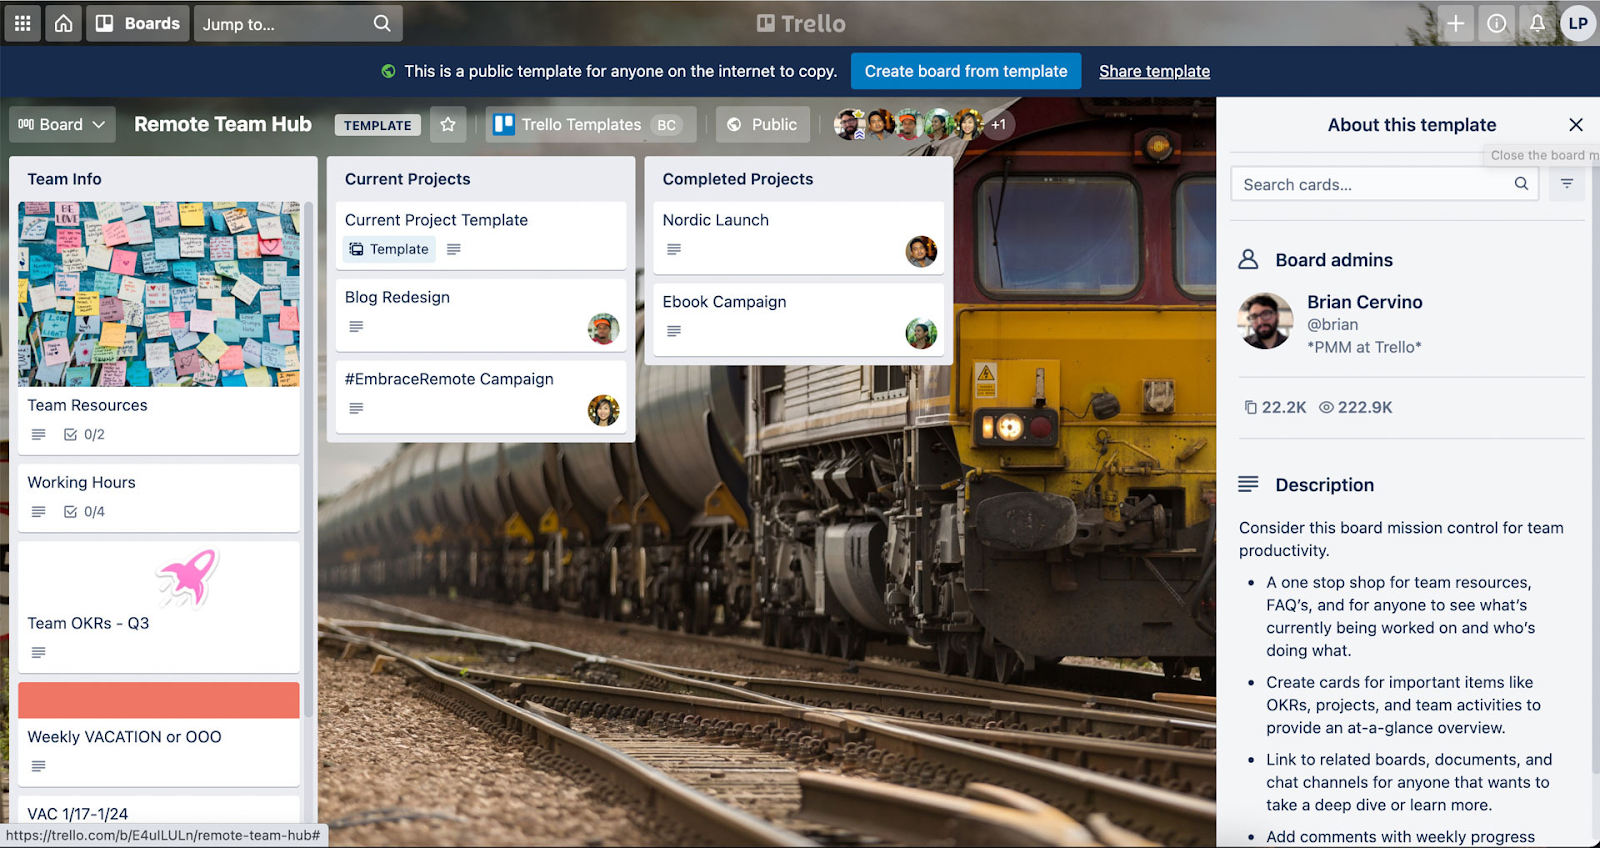1600x848 pixels.
Task: Click the #EmbraceRemote Campaign member avatar
Action: point(603,410)
